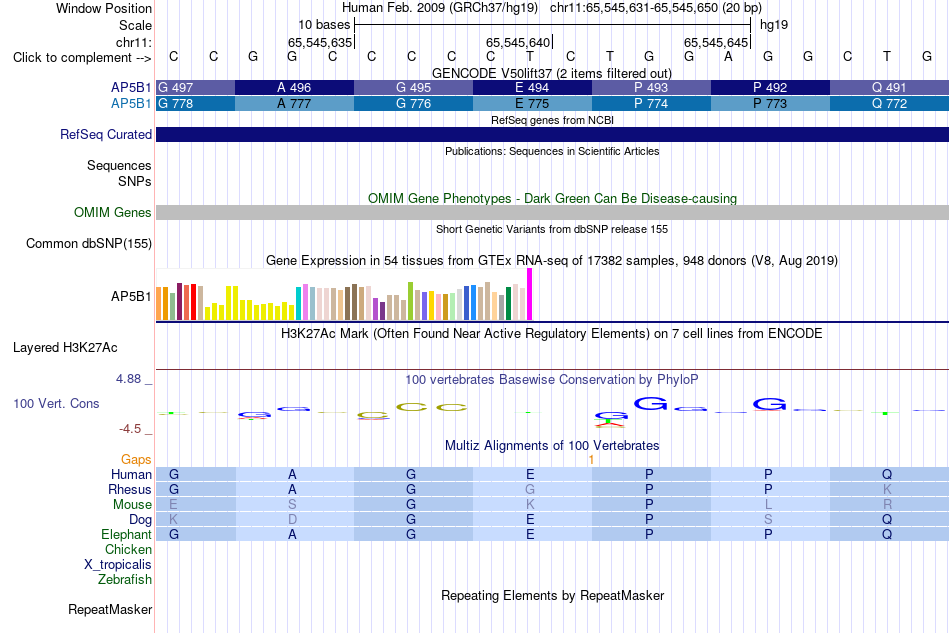Click the gray OMIM Genes item bar

[553, 213]
